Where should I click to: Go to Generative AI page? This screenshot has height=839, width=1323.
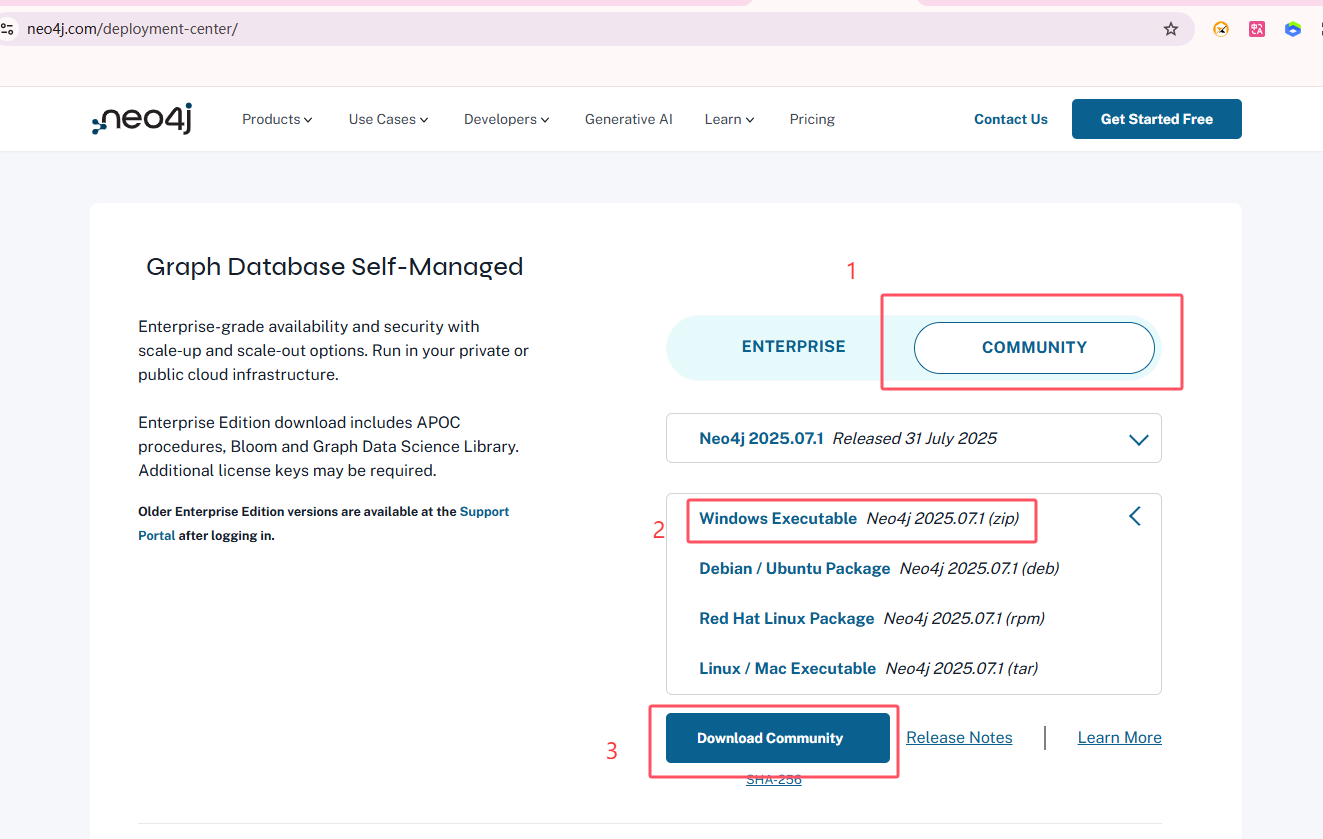pos(628,119)
